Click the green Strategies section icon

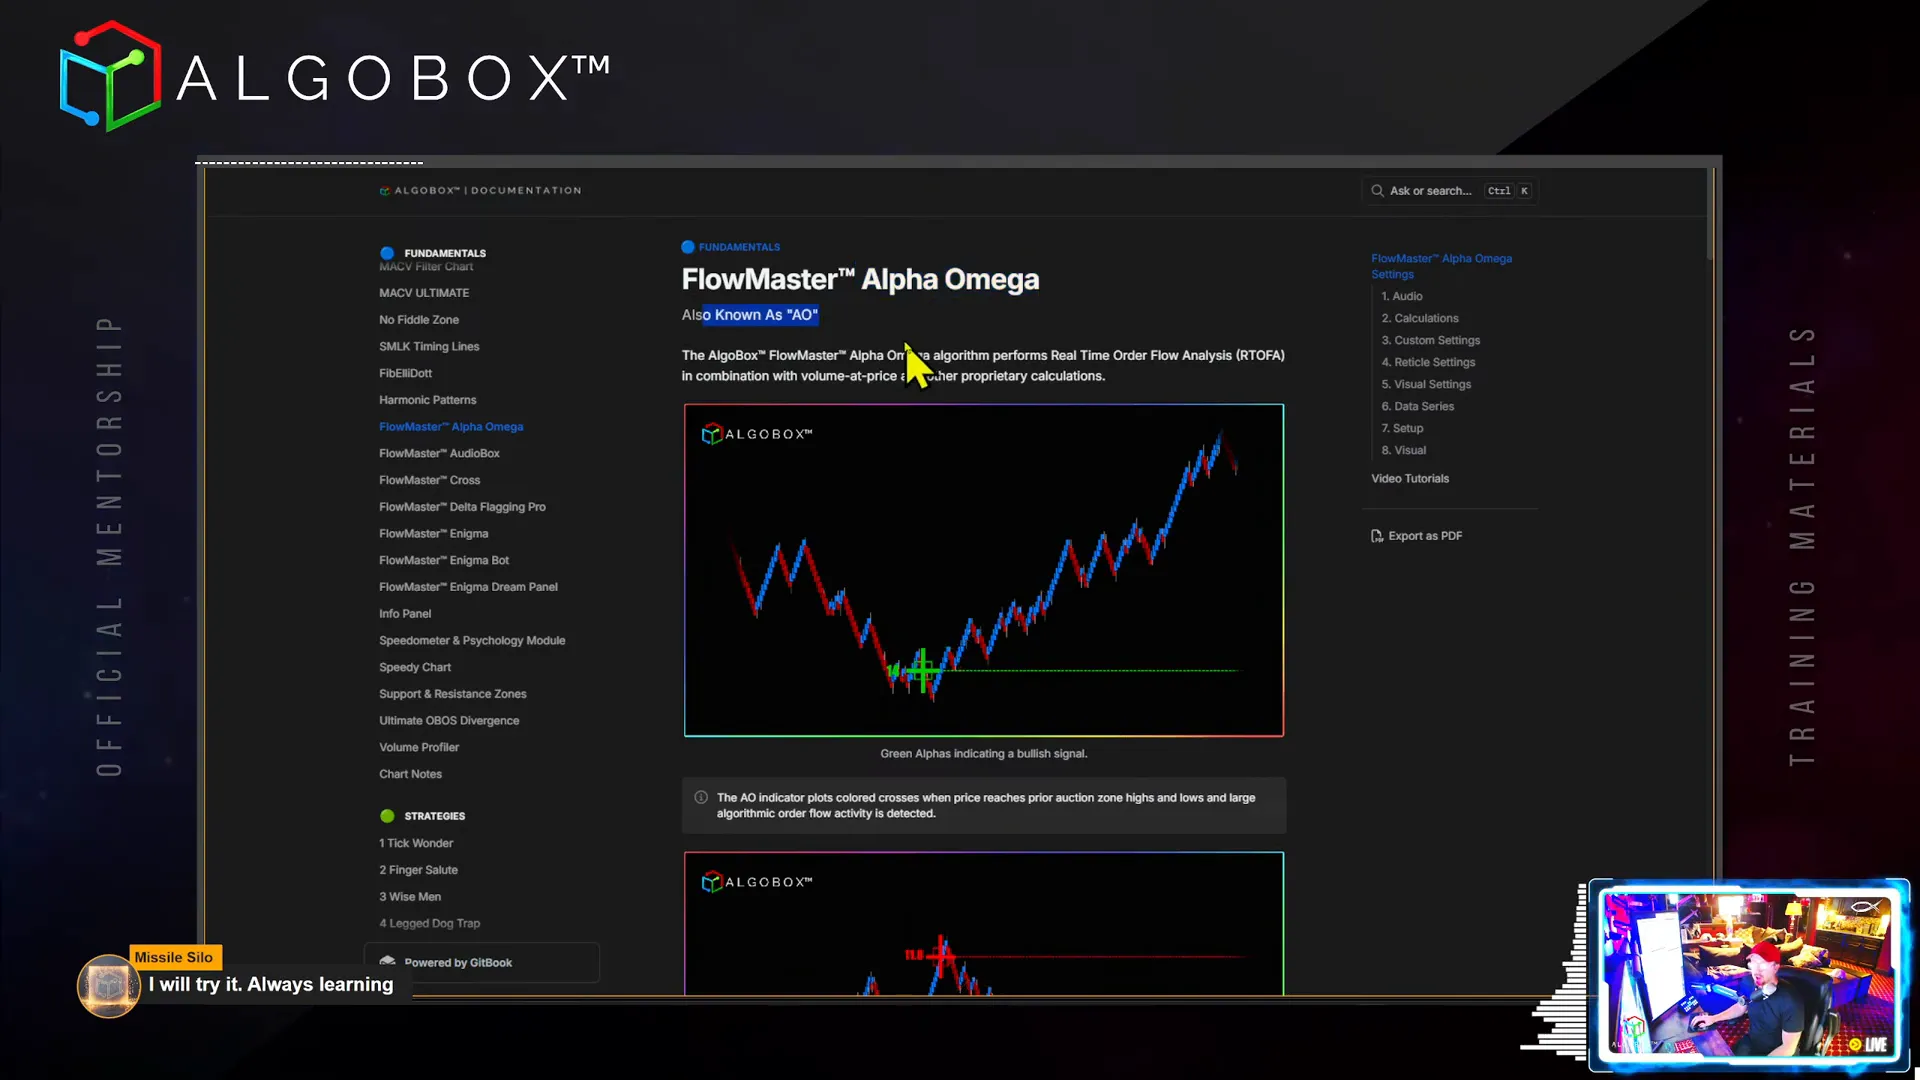[387, 816]
